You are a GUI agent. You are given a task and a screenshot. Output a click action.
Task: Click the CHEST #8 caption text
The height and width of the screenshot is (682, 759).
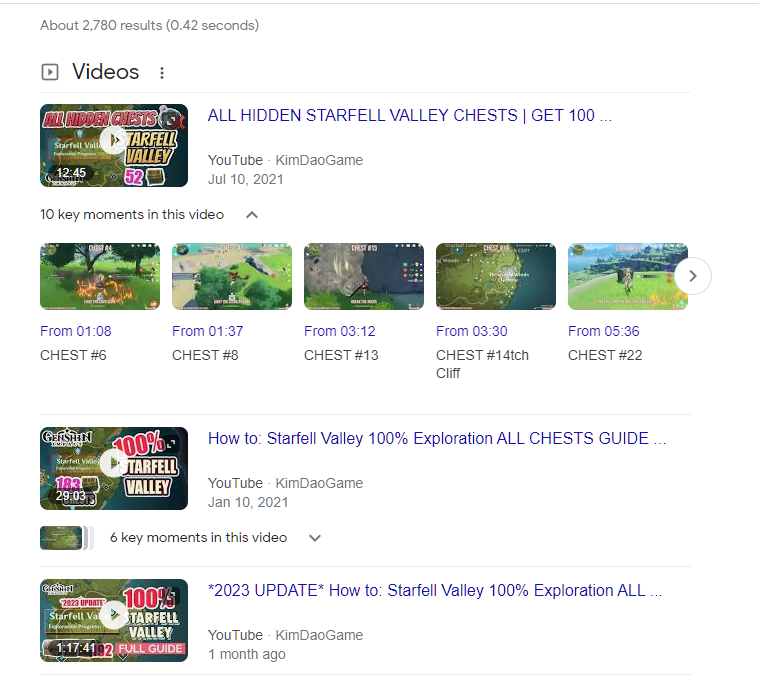[205, 355]
